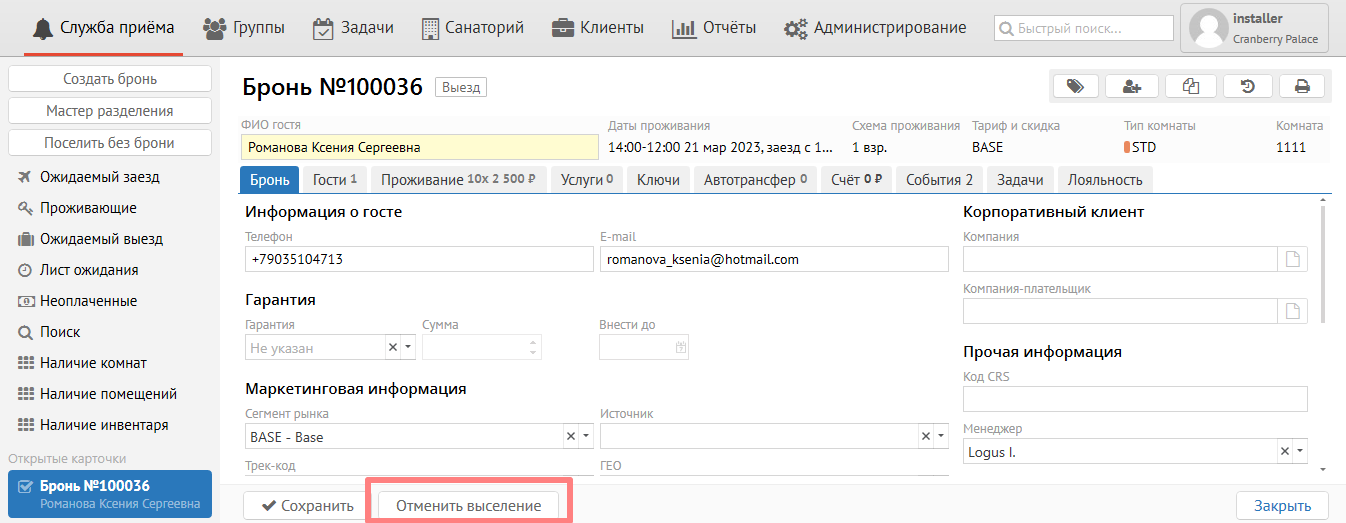
Task: Open the Отчёты top menu
Action: tap(713, 28)
